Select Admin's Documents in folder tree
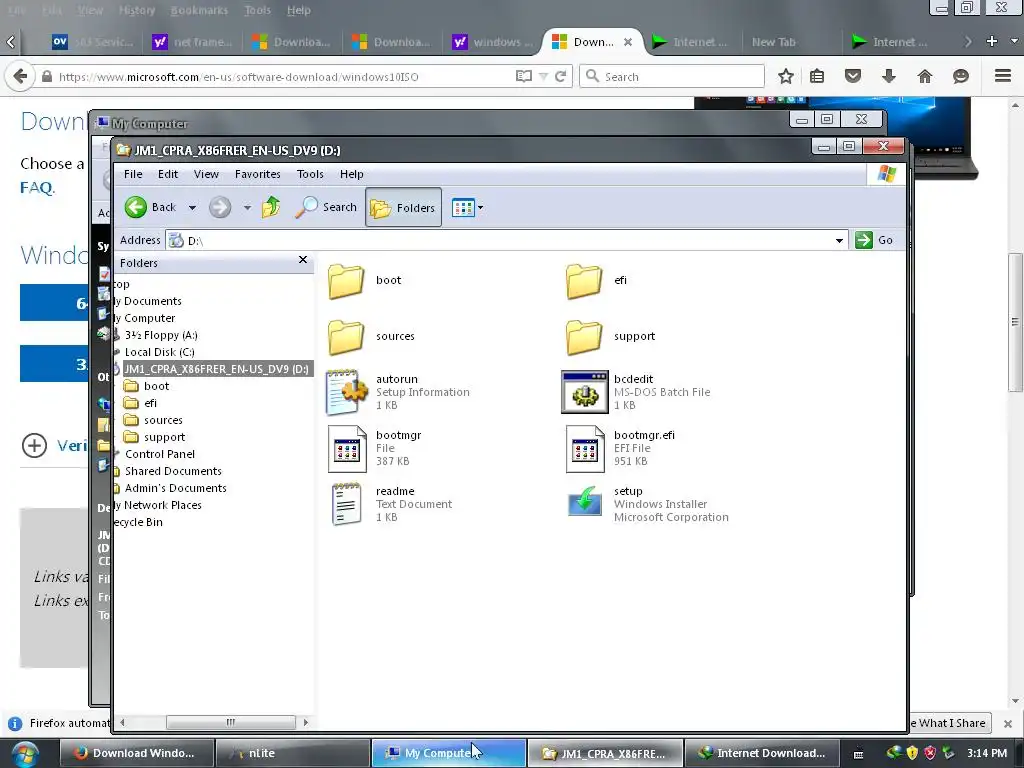 pyautogui.click(x=176, y=488)
